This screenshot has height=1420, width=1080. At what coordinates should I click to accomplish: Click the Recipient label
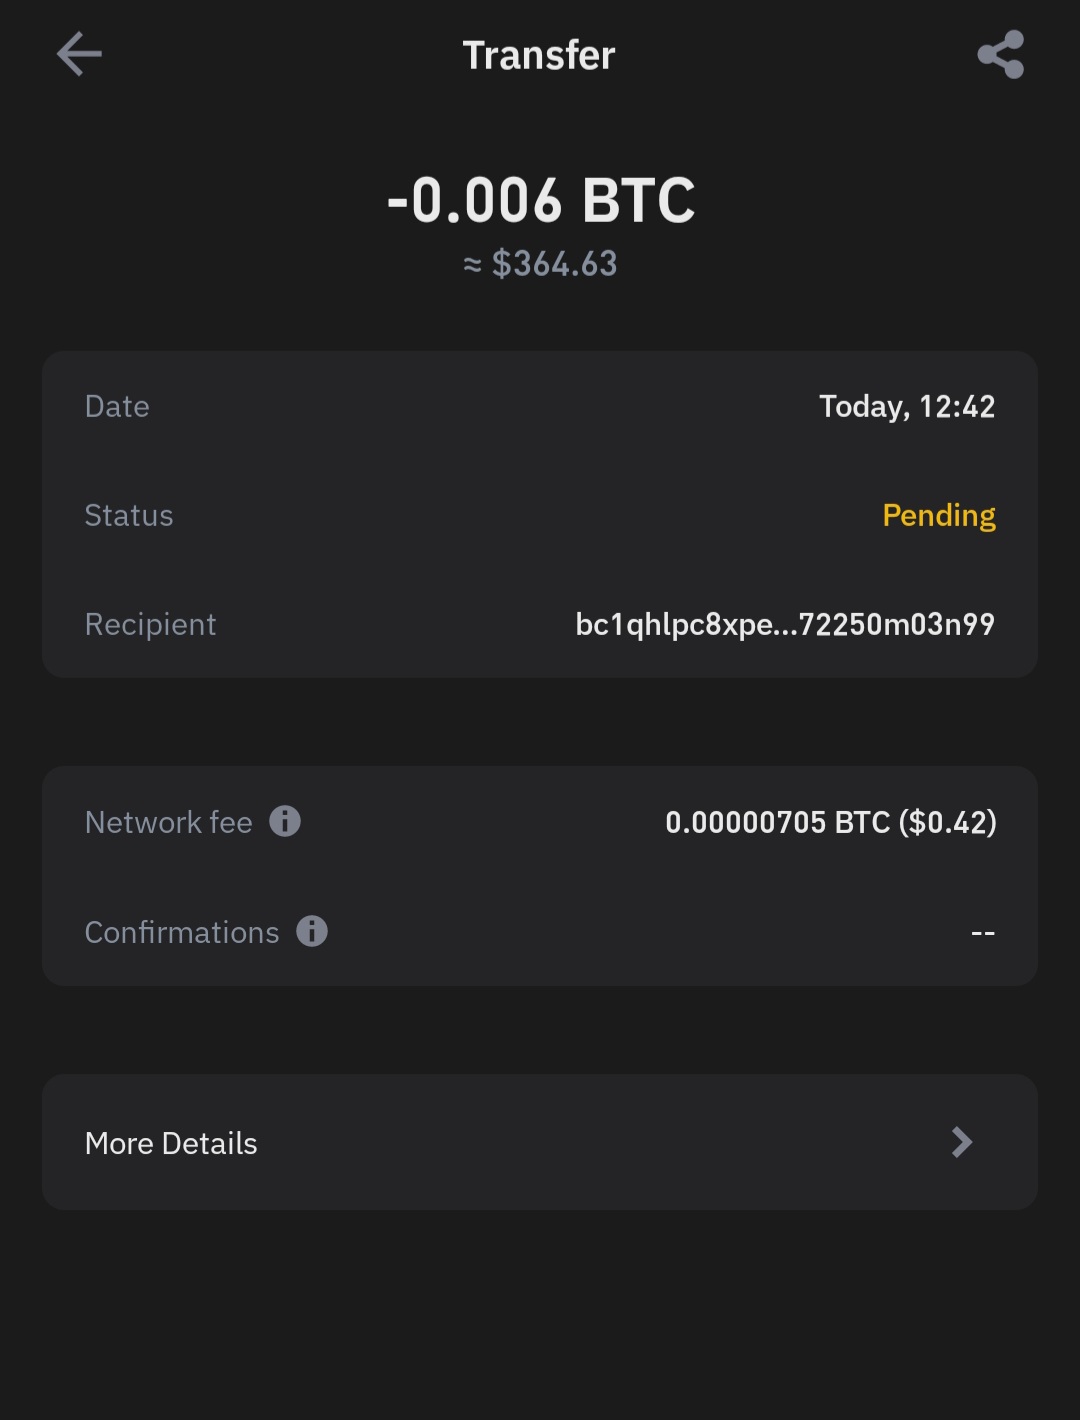click(150, 624)
